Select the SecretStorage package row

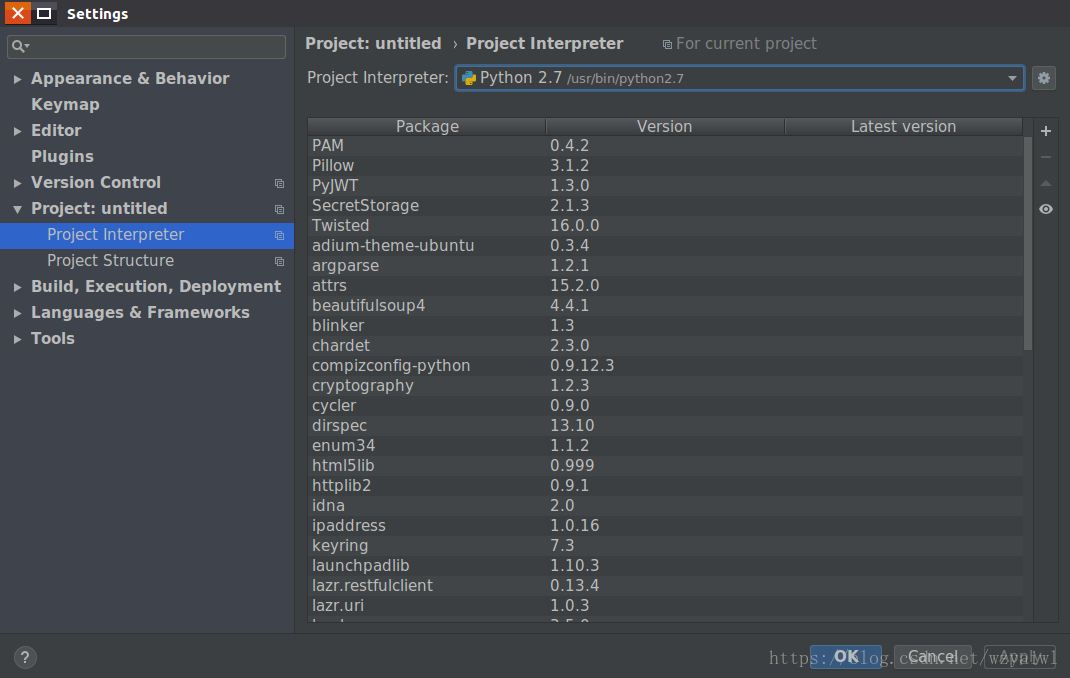(x=665, y=206)
